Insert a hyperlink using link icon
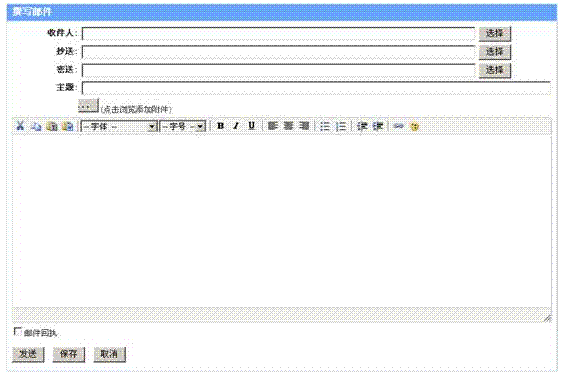This screenshot has width=571, height=376. (x=399, y=126)
